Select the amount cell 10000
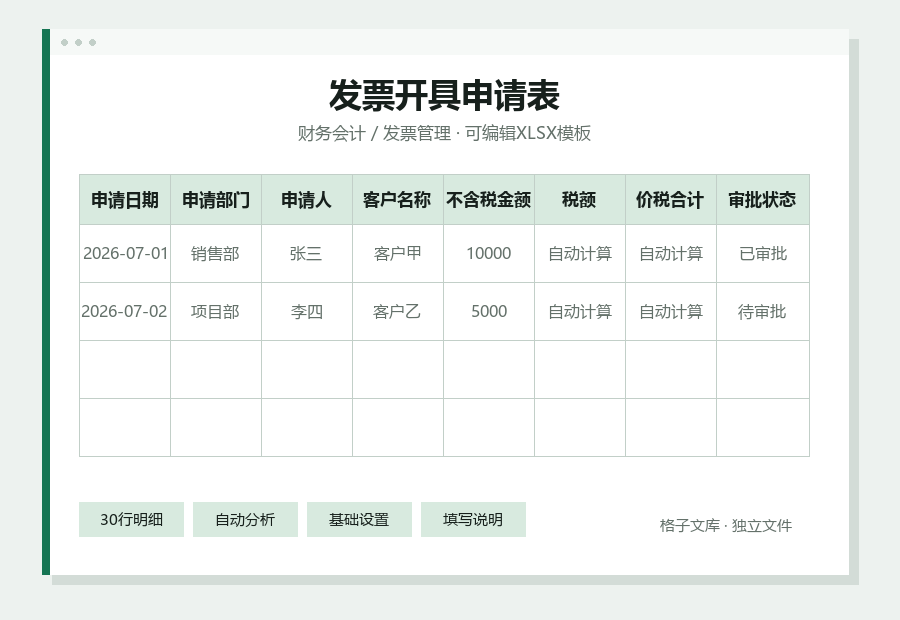Viewport: 900px width, 620px height. (489, 254)
